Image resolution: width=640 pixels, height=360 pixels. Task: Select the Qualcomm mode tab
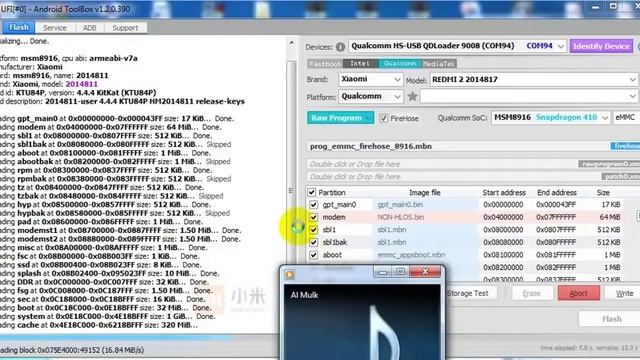400,64
